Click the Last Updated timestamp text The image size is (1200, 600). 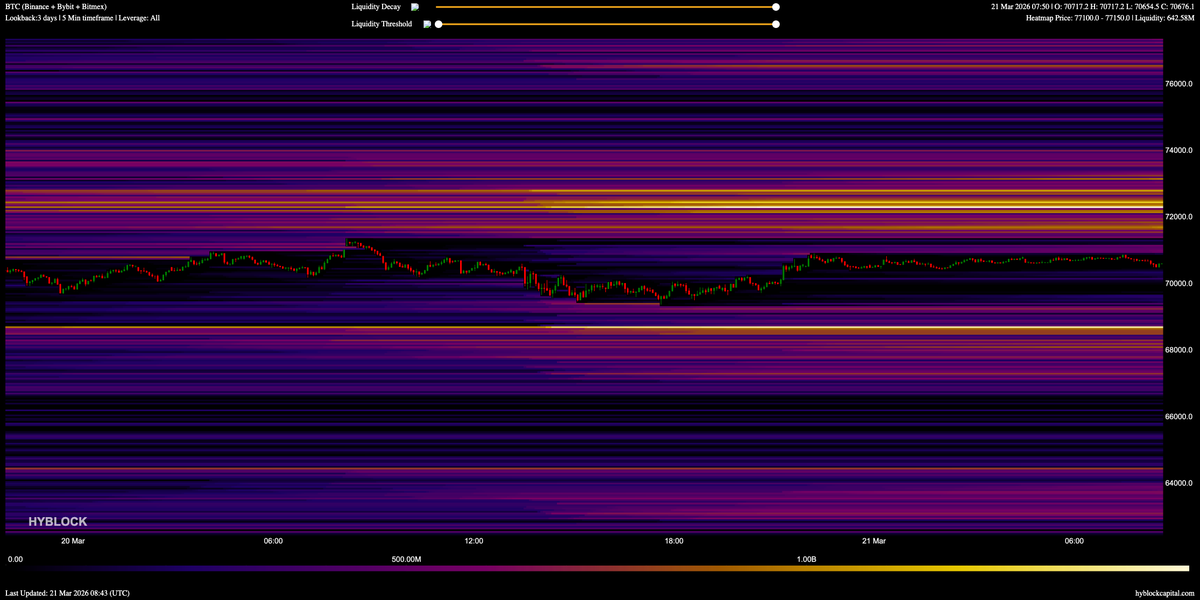(67, 593)
